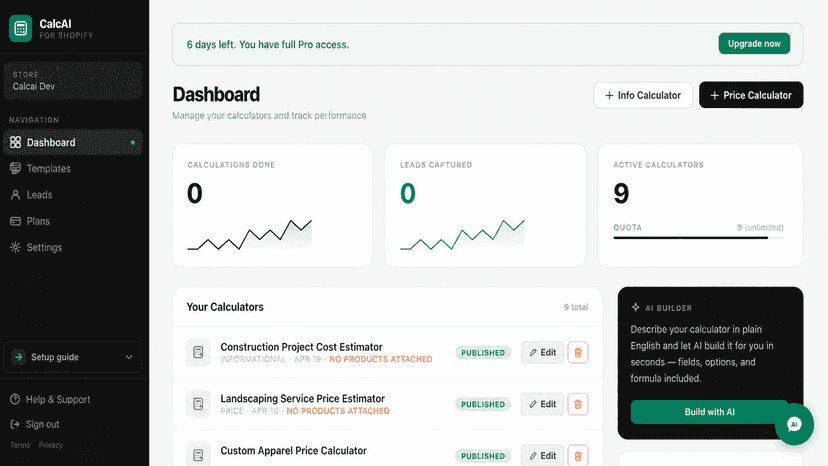
Task: Click Published badge of Custom Apparel Price Calculator
Action: click(x=483, y=456)
